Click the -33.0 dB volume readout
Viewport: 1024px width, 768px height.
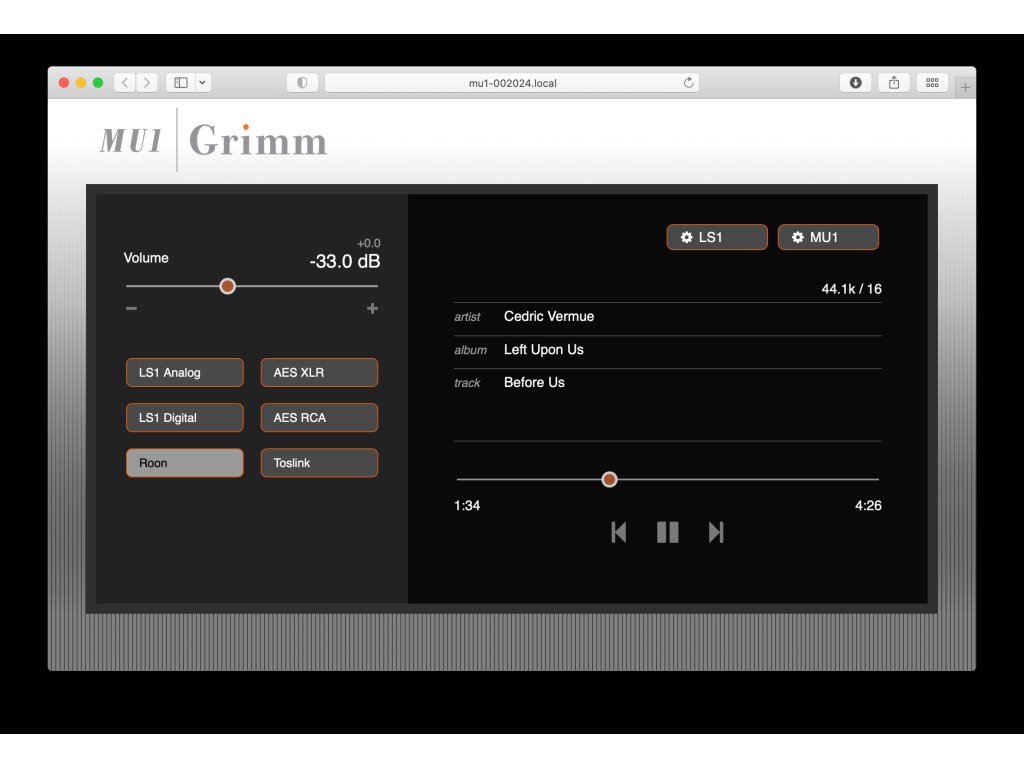coord(345,261)
